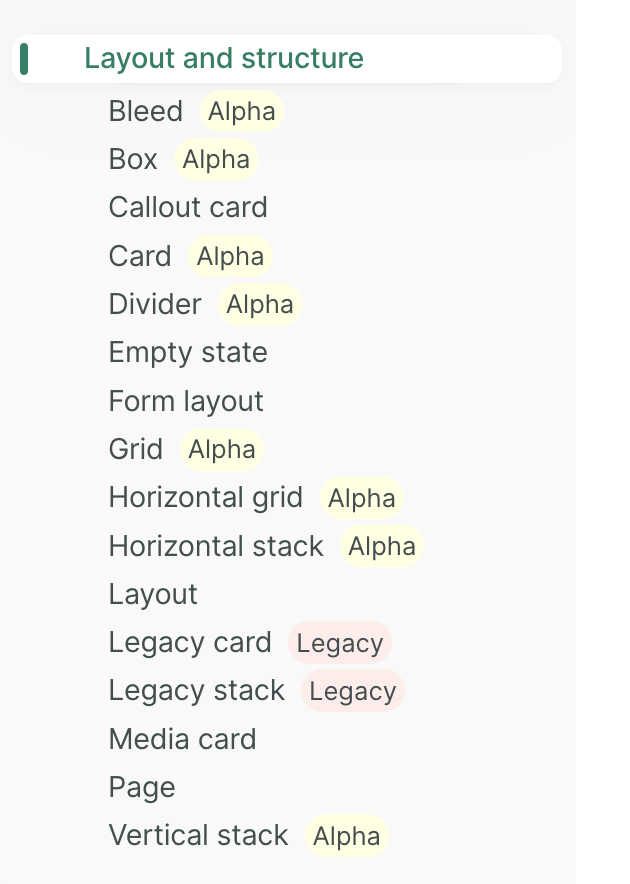
Task: Navigate to the Page component documentation
Action: click(x=142, y=787)
